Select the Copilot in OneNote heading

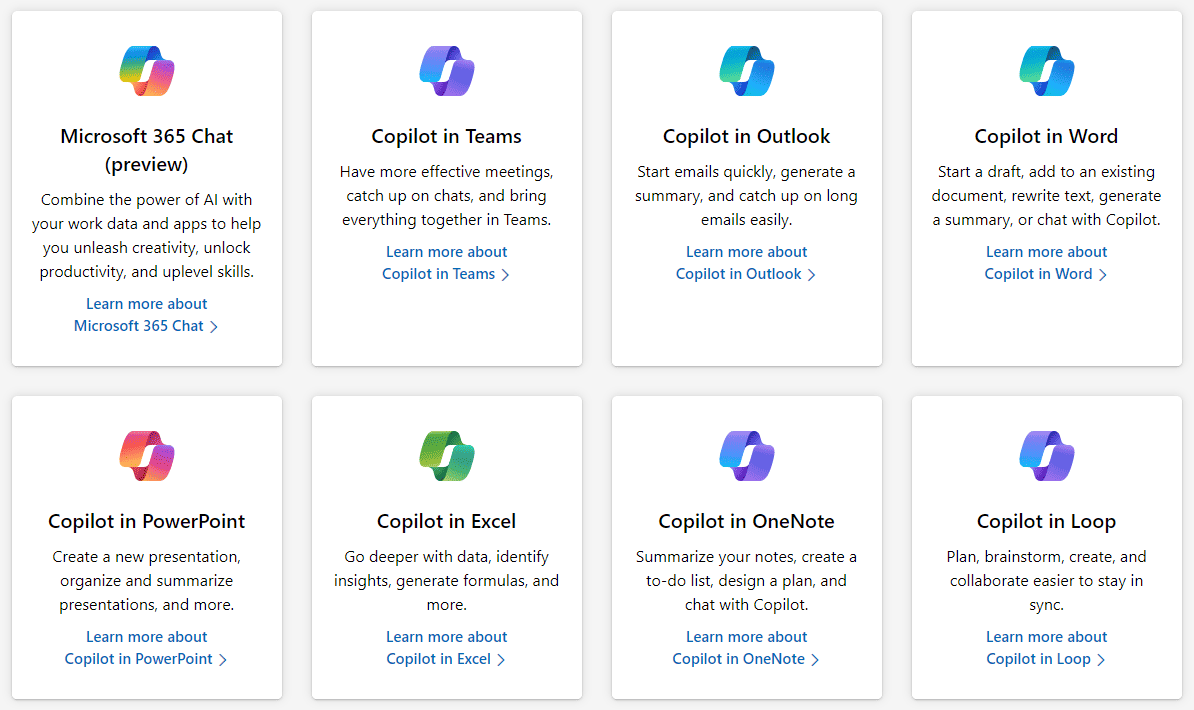coord(746,521)
